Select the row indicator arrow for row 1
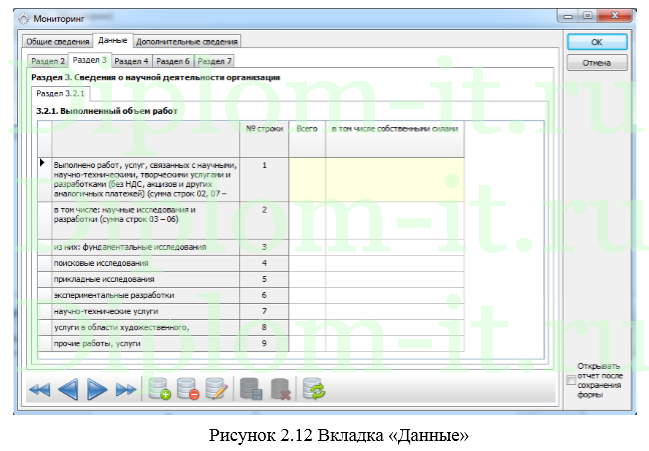 pyautogui.click(x=42, y=163)
